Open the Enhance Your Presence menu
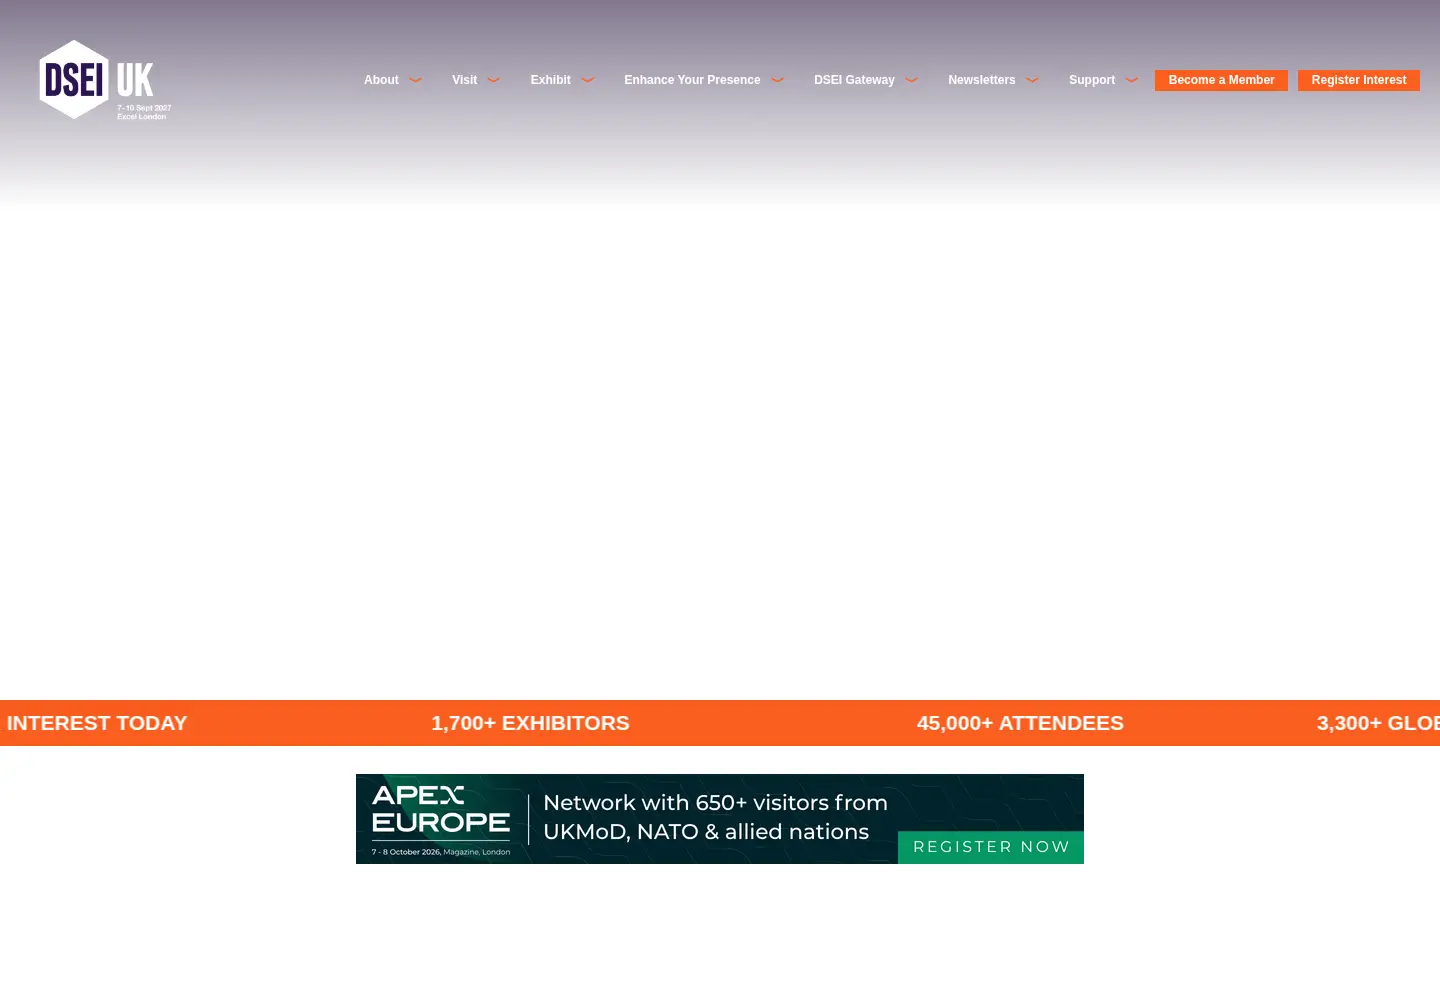The image size is (1440, 1000). (x=692, y=80)
